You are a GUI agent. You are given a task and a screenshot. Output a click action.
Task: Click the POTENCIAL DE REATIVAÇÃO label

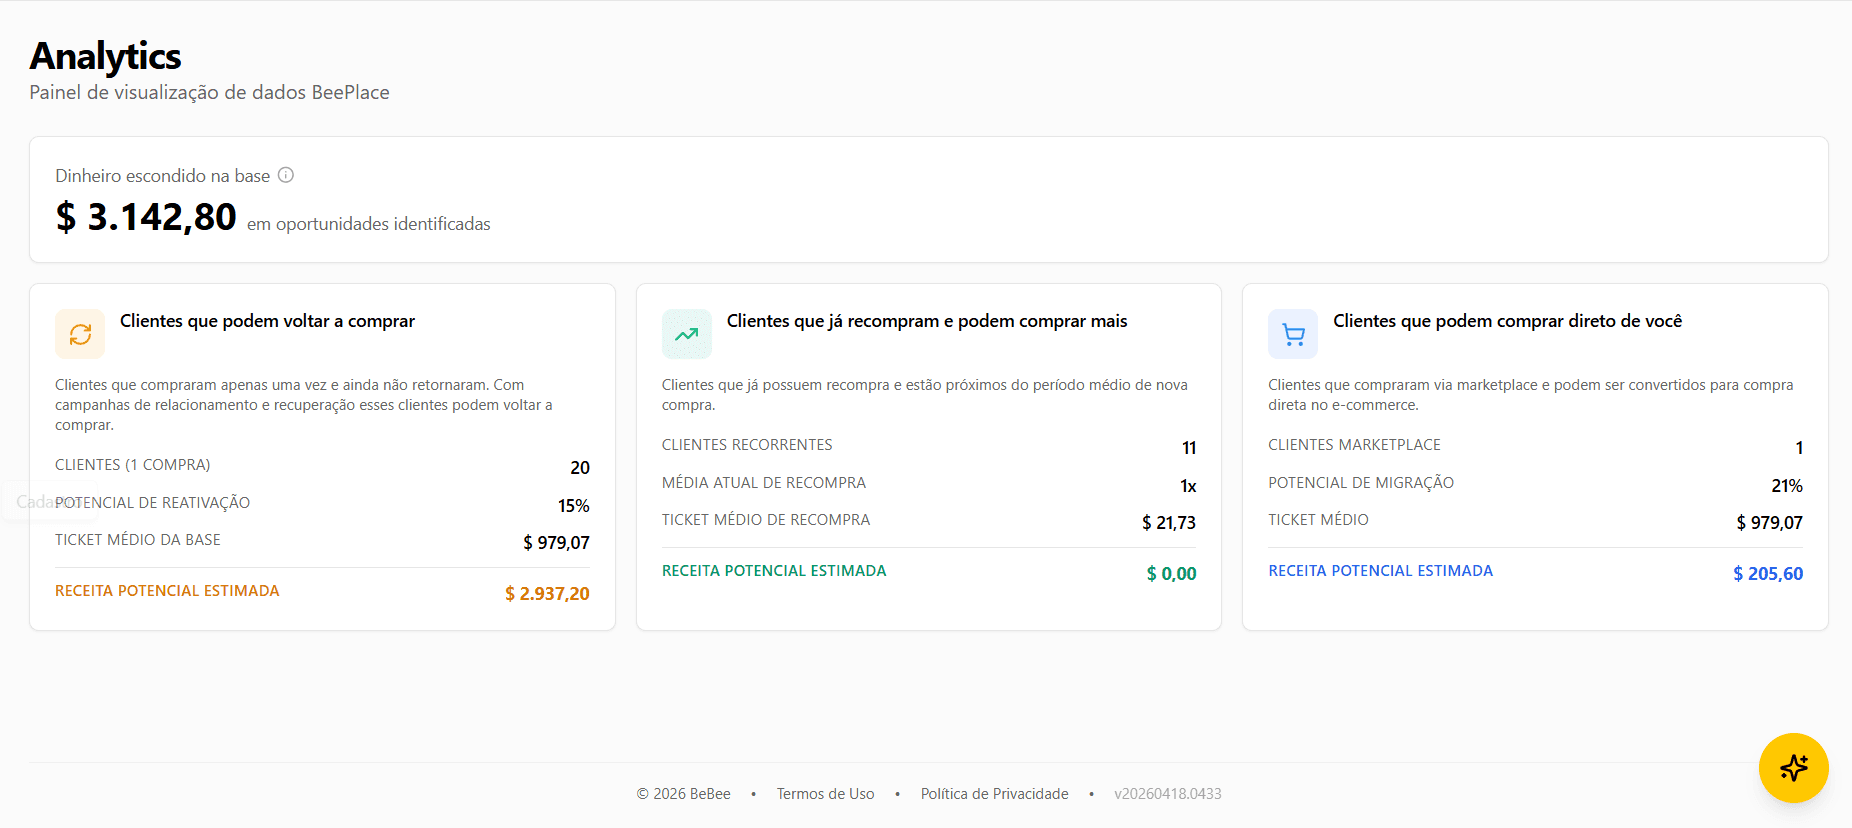tap(153, 503)
